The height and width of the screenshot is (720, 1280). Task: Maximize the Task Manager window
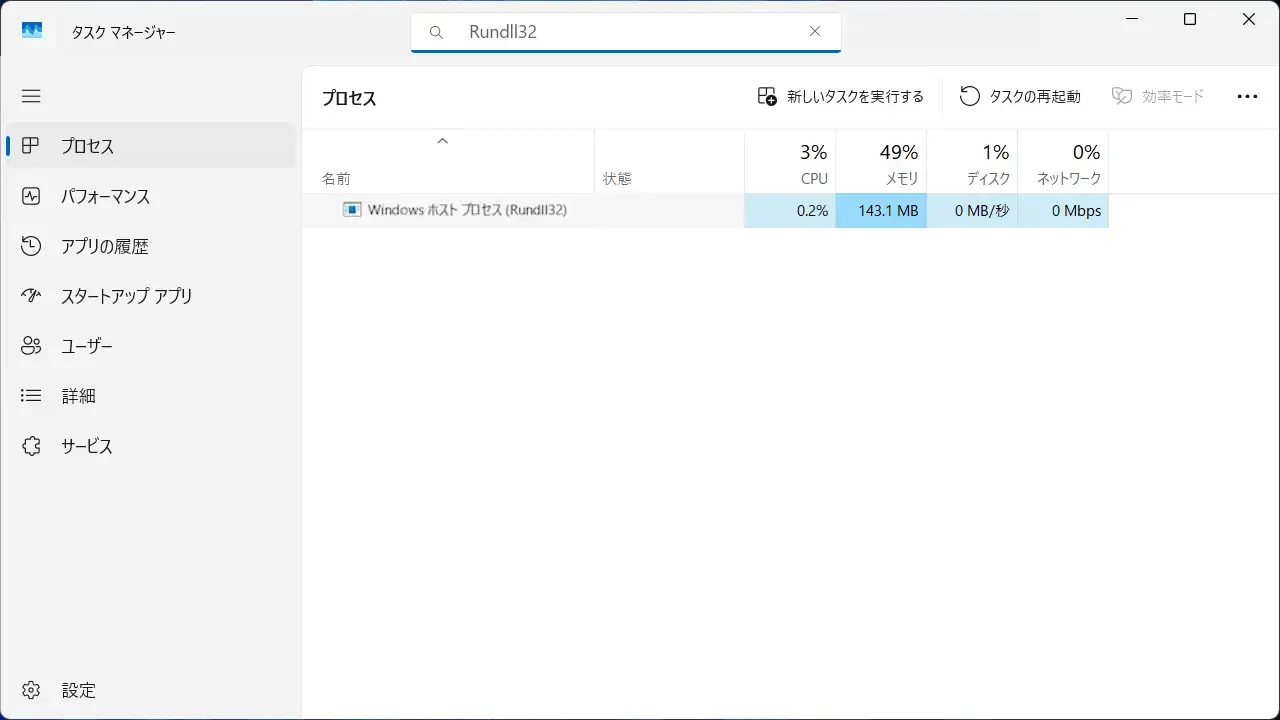pyautogui.click(x=1190, y=19)
